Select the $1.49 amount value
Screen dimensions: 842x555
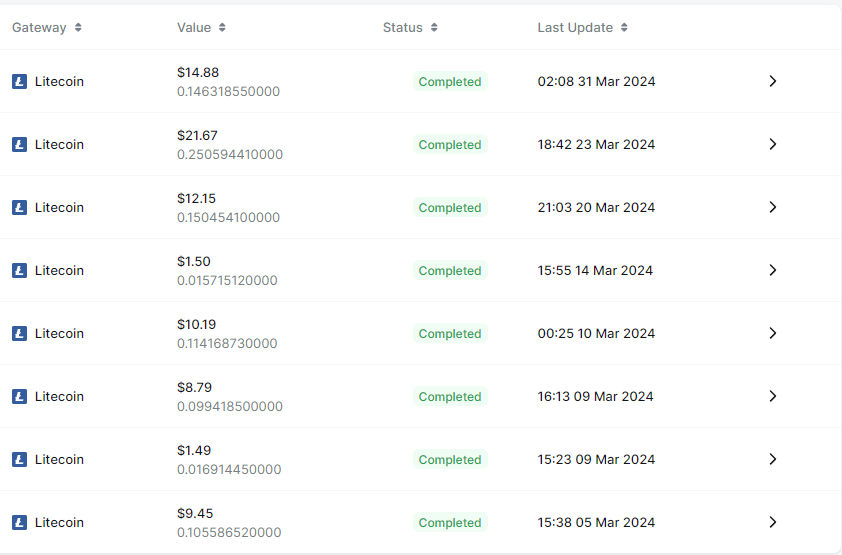[194, 451]
